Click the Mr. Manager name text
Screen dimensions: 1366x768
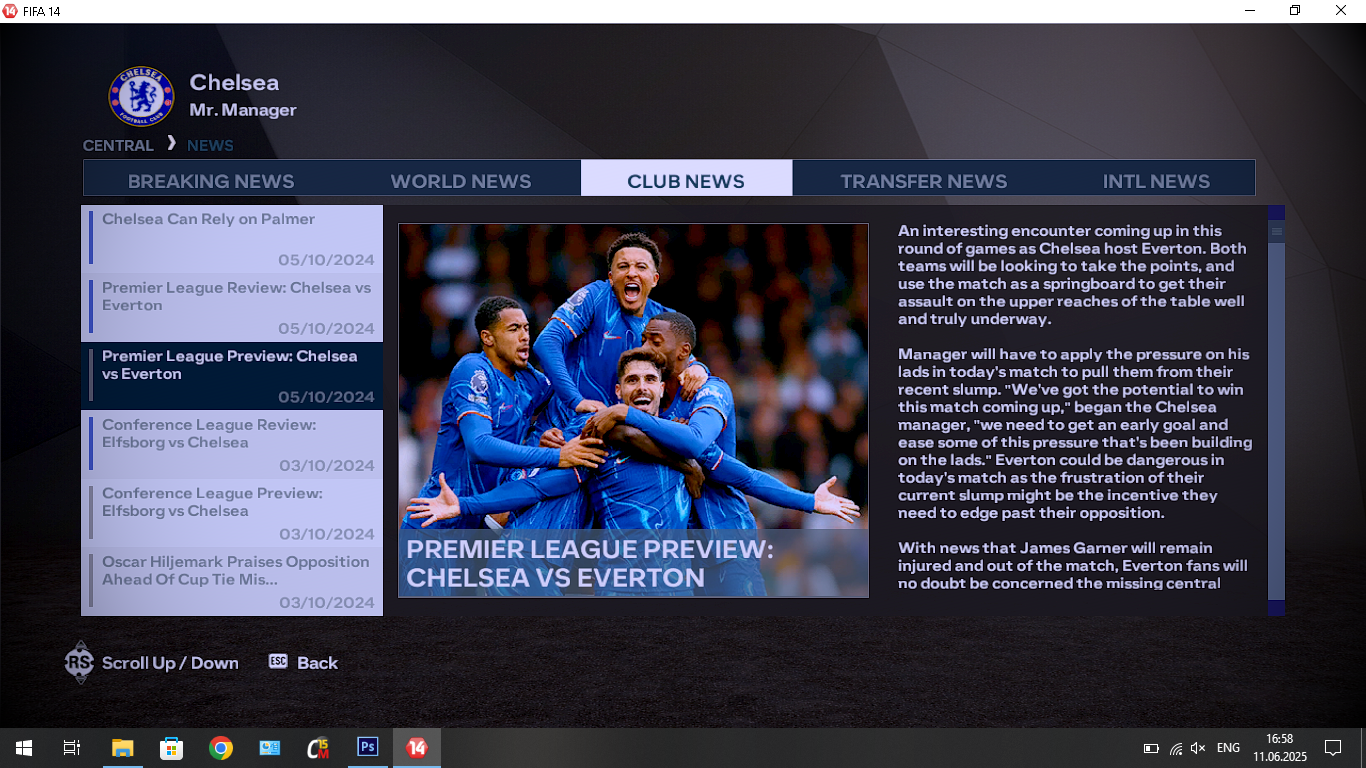[x=243, y=110]
